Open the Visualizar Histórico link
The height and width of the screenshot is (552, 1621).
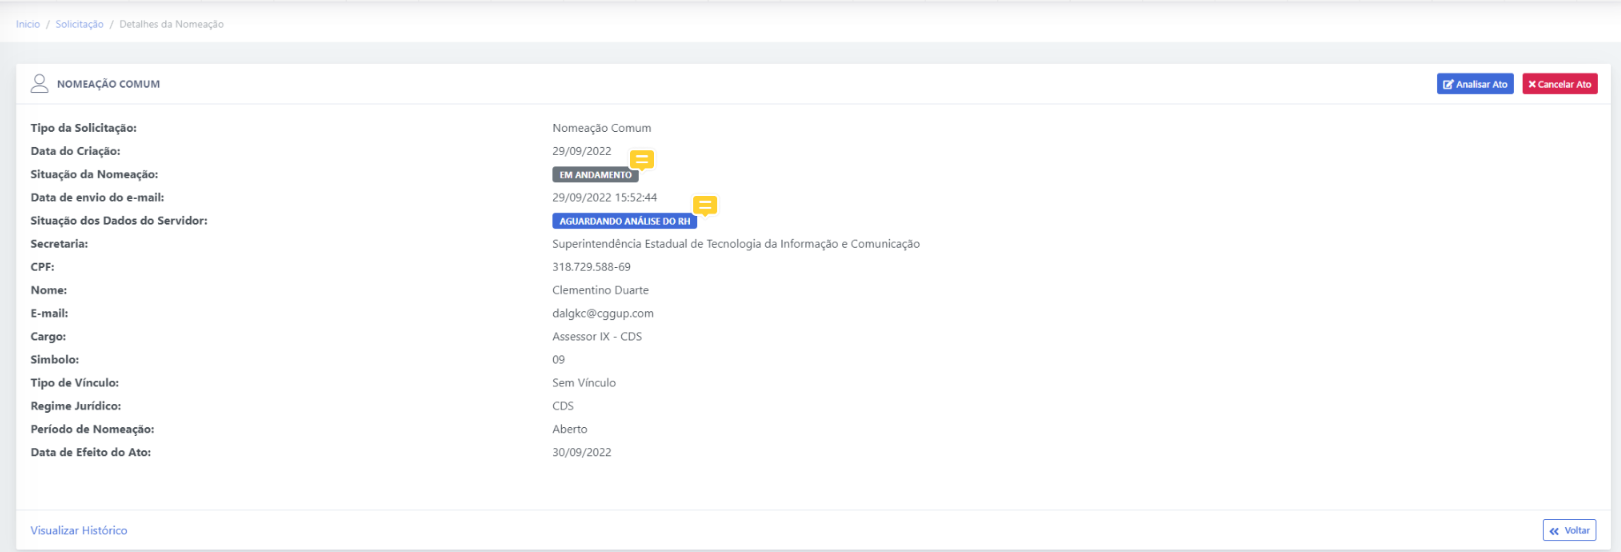point(79,530)
